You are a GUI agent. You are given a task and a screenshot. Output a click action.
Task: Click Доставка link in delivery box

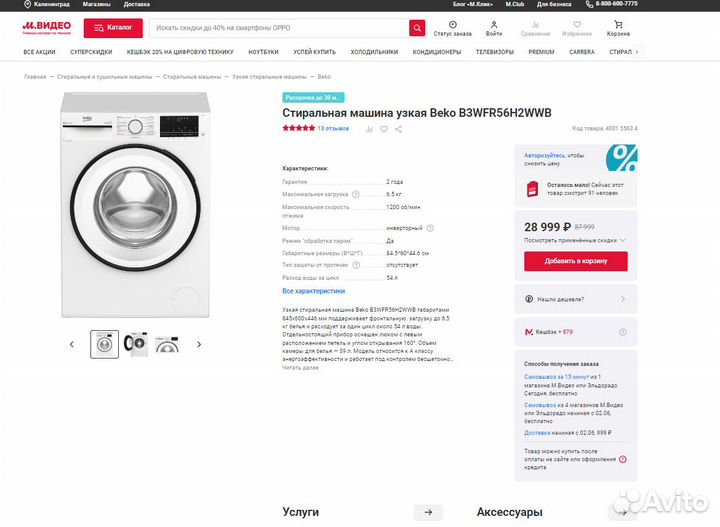[537, 433]
